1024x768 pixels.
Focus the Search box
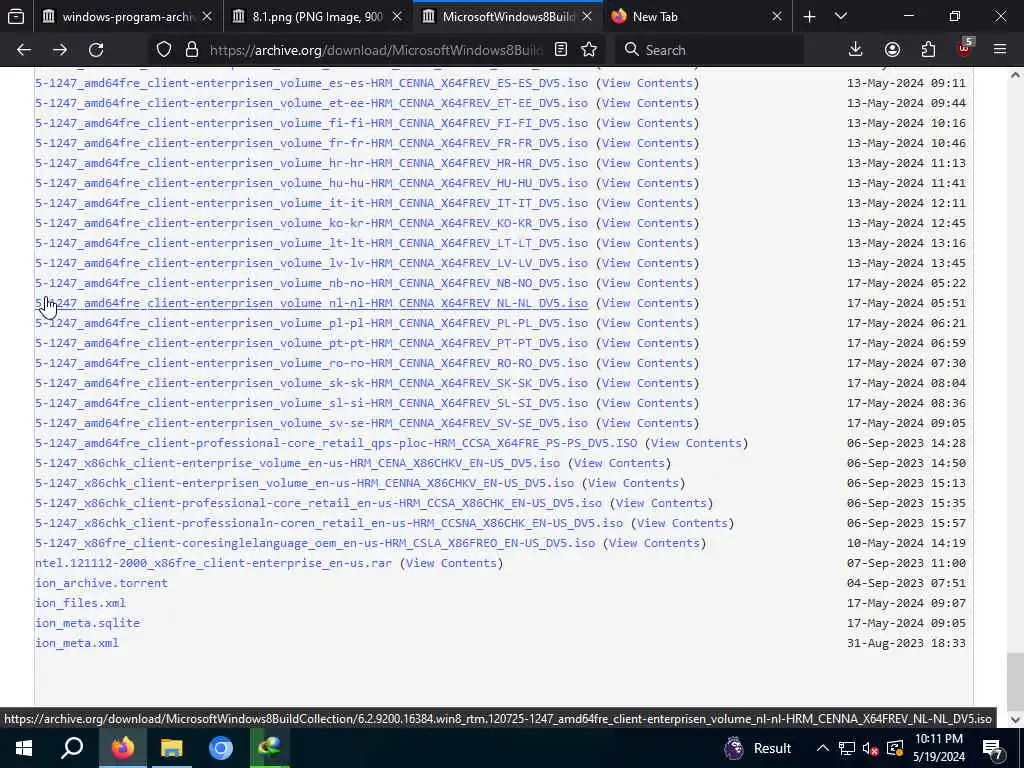coord(709,50)
